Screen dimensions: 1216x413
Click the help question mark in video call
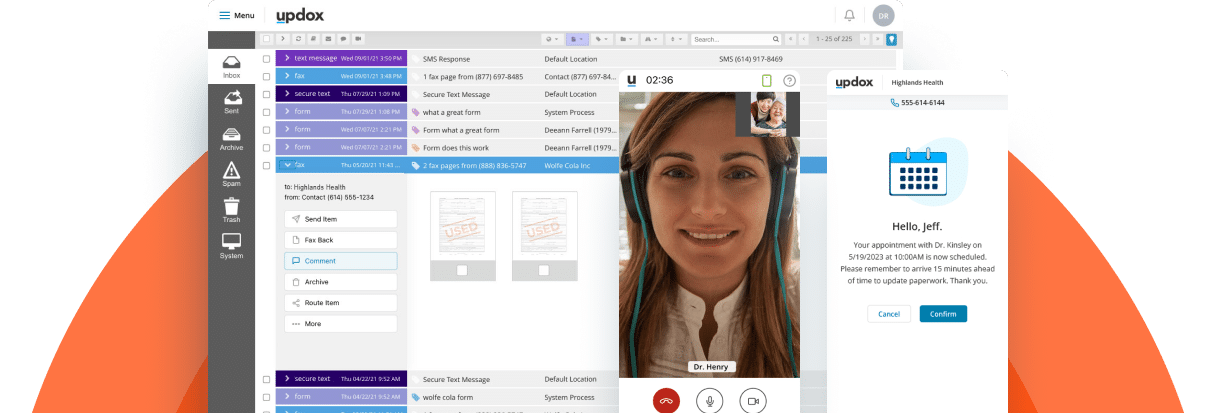pos(789,80)
